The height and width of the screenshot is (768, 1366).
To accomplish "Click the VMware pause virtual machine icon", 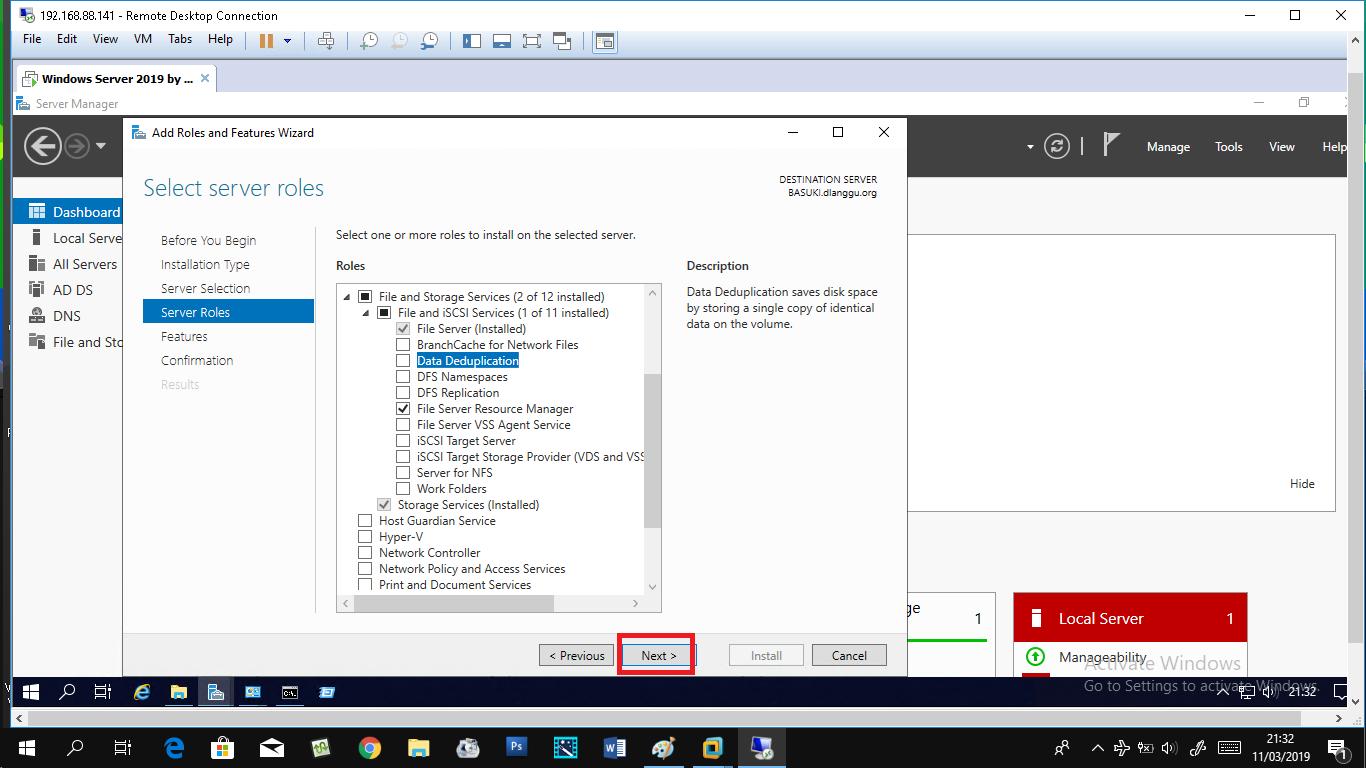I will pos(267,40).
